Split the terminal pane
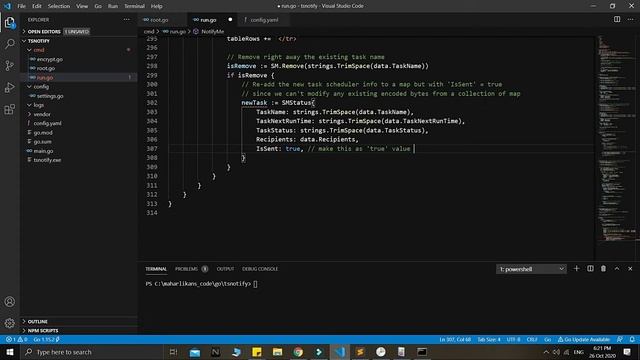This screenshot has height=360, width=640. (x=590, y=269)
